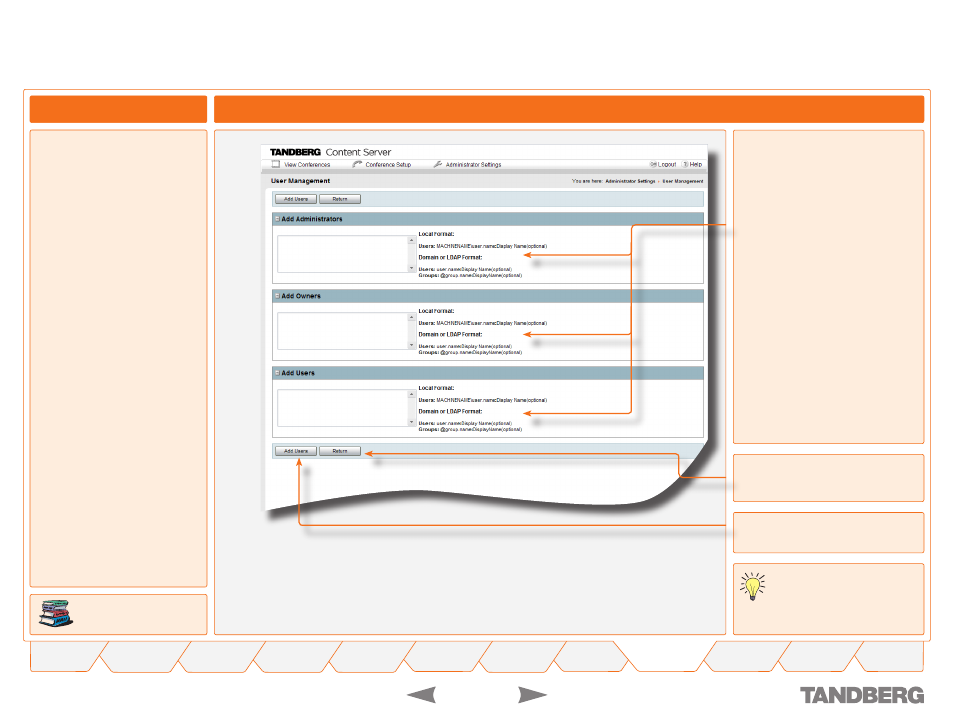954x717 pixels.
Task: Click scroll-down arrow in Add Users box
Action: (x=411, y=422)
